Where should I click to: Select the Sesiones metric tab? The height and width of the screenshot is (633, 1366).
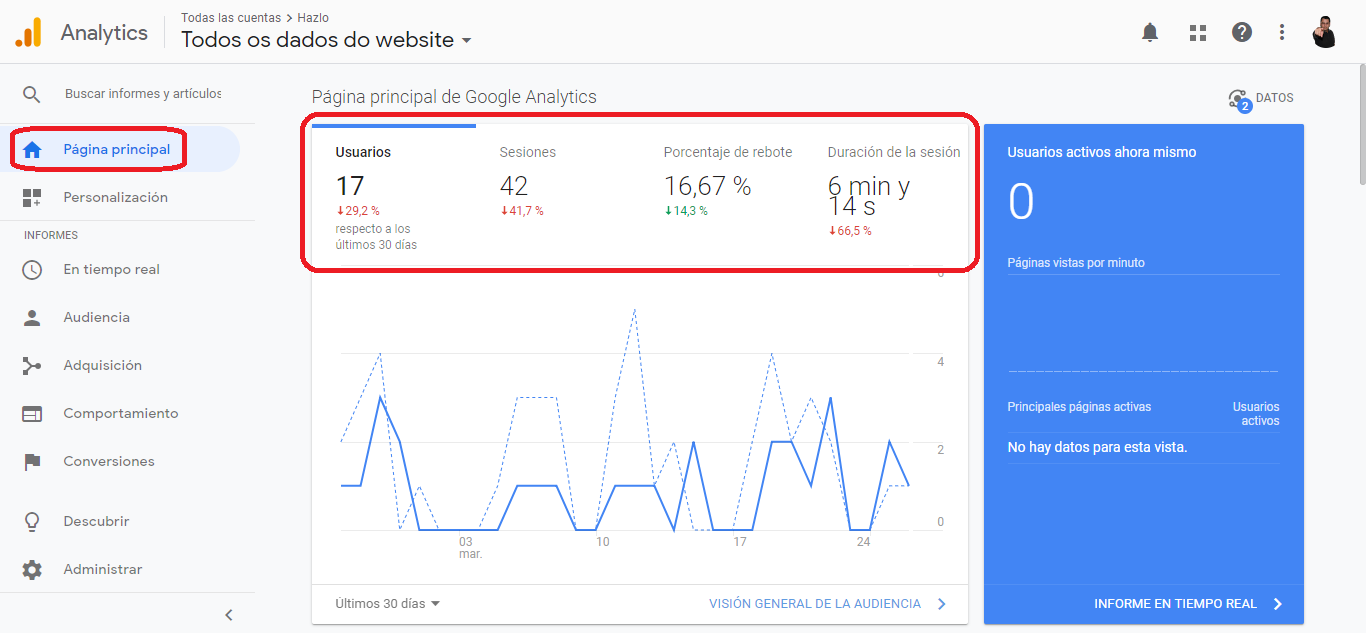coord(558,195)
